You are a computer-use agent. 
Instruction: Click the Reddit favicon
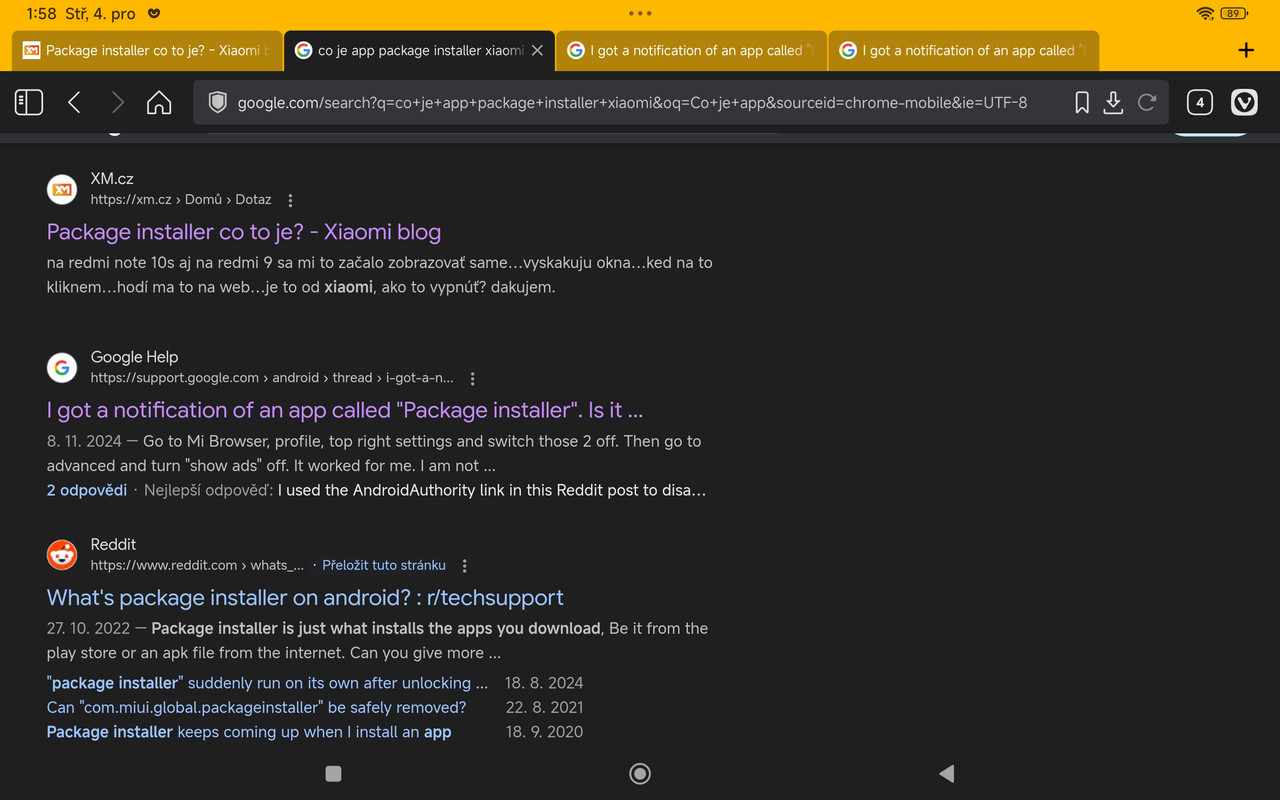[62, 554]
